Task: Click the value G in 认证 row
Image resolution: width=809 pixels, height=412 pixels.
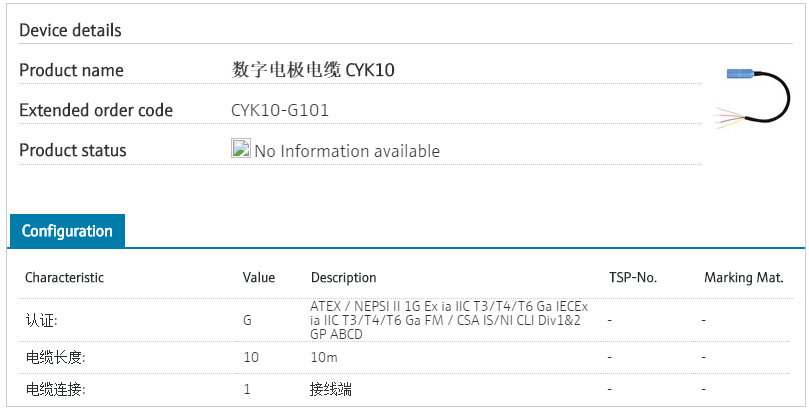Action: [248, 320]
